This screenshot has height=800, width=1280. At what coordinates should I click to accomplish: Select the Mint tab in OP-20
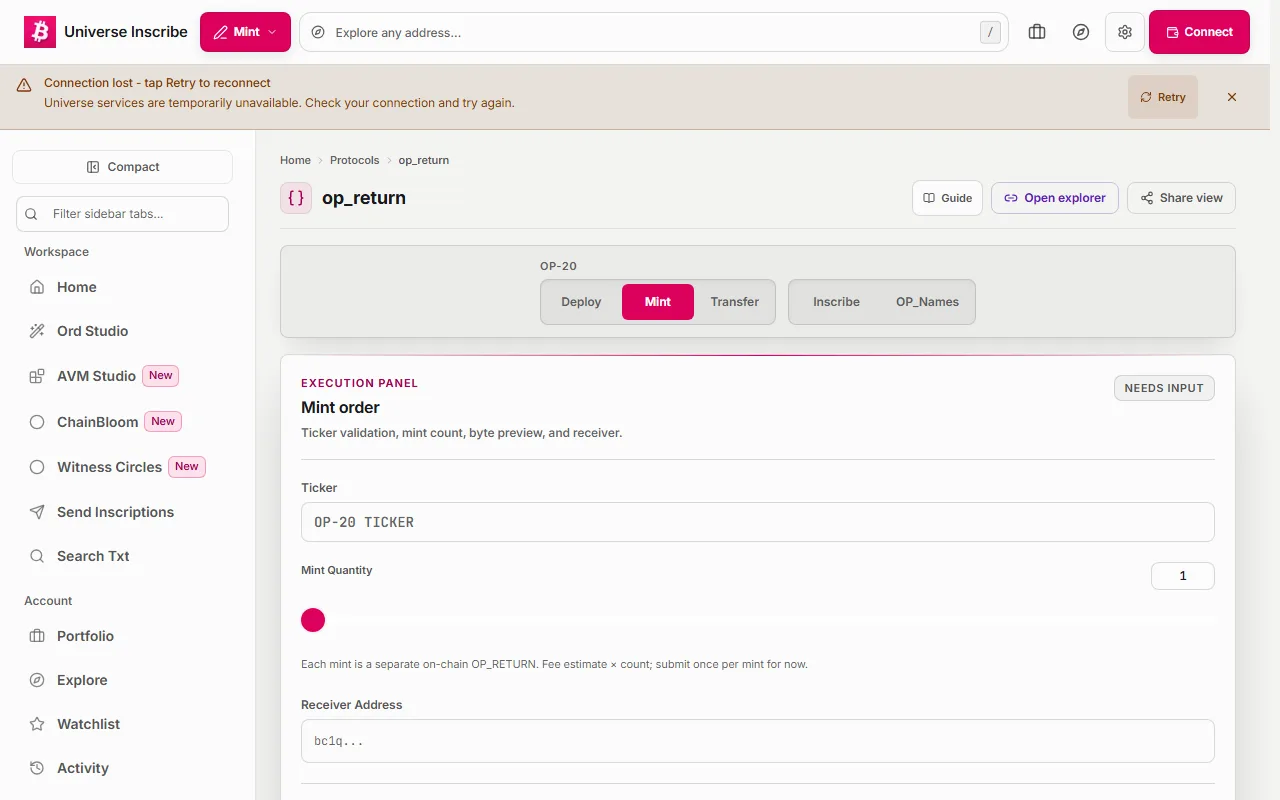pos(658,302)
